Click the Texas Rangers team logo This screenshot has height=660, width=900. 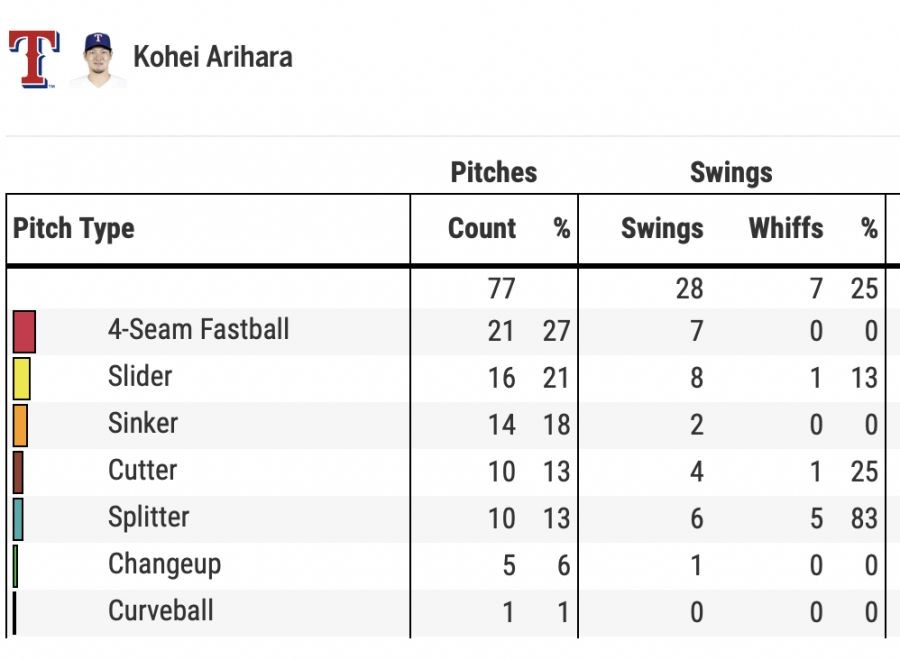34,59
